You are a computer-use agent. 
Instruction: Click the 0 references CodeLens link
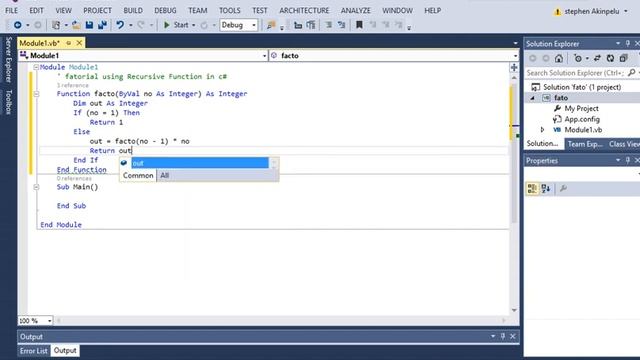(74, 178)
